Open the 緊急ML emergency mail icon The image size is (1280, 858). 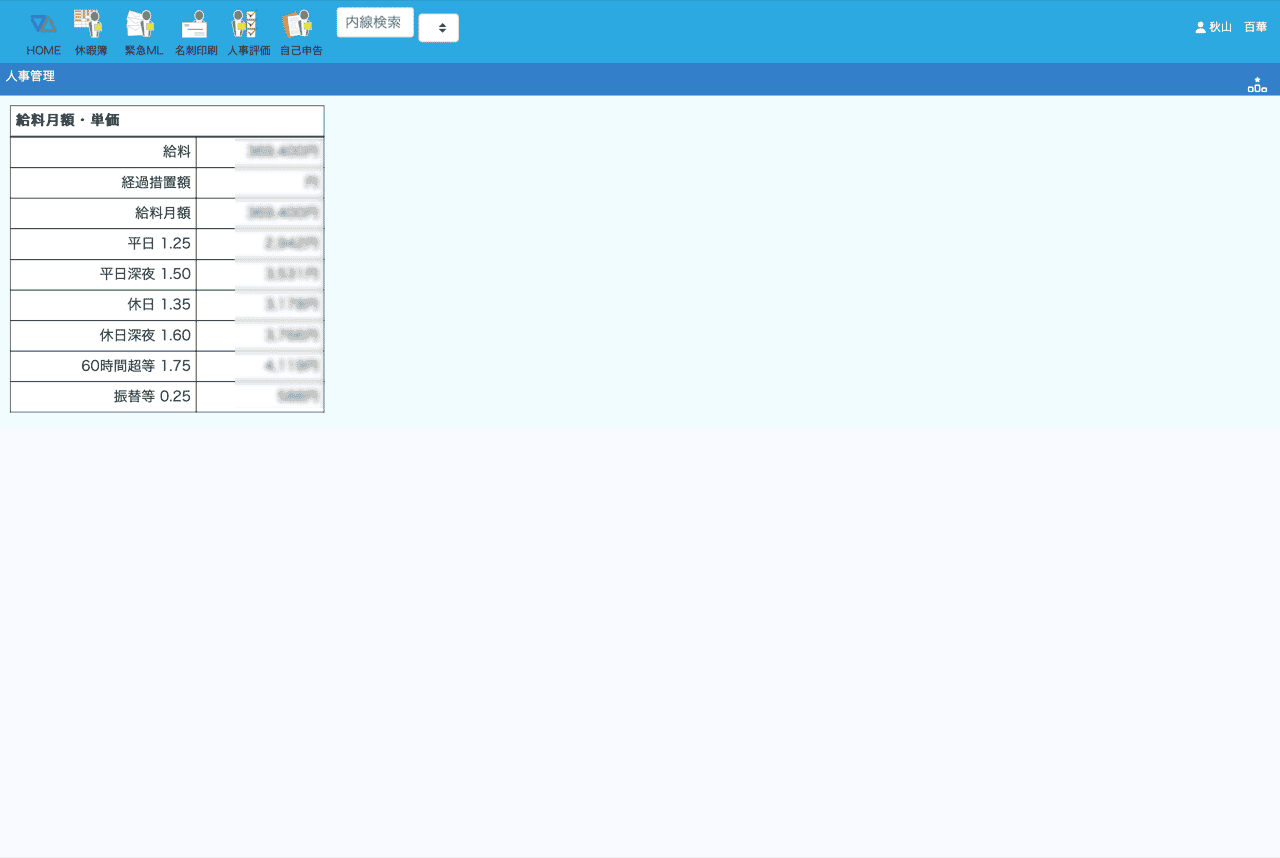point(142,24)
